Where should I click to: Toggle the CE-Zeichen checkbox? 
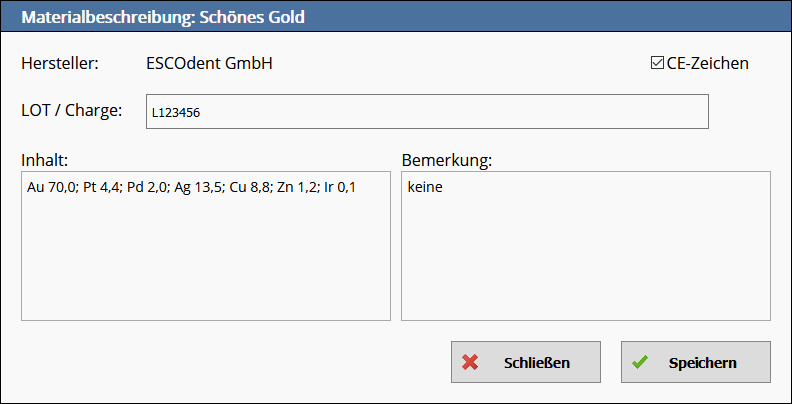[x=657, y=63]
